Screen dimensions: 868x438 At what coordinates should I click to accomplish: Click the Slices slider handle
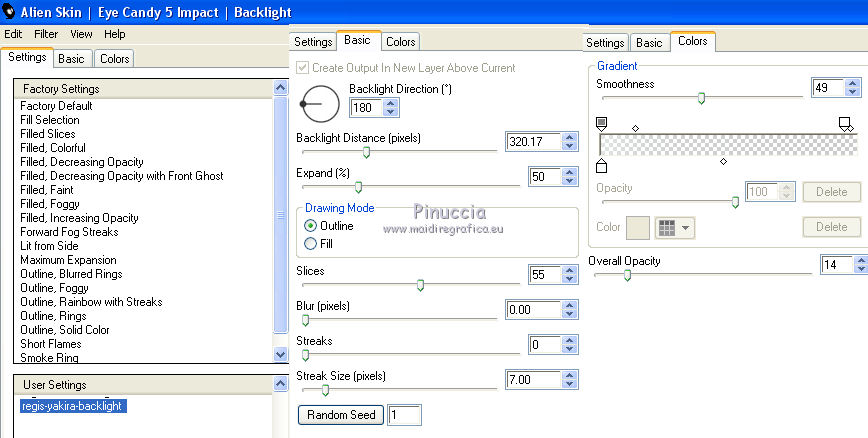tap(420, 285)
